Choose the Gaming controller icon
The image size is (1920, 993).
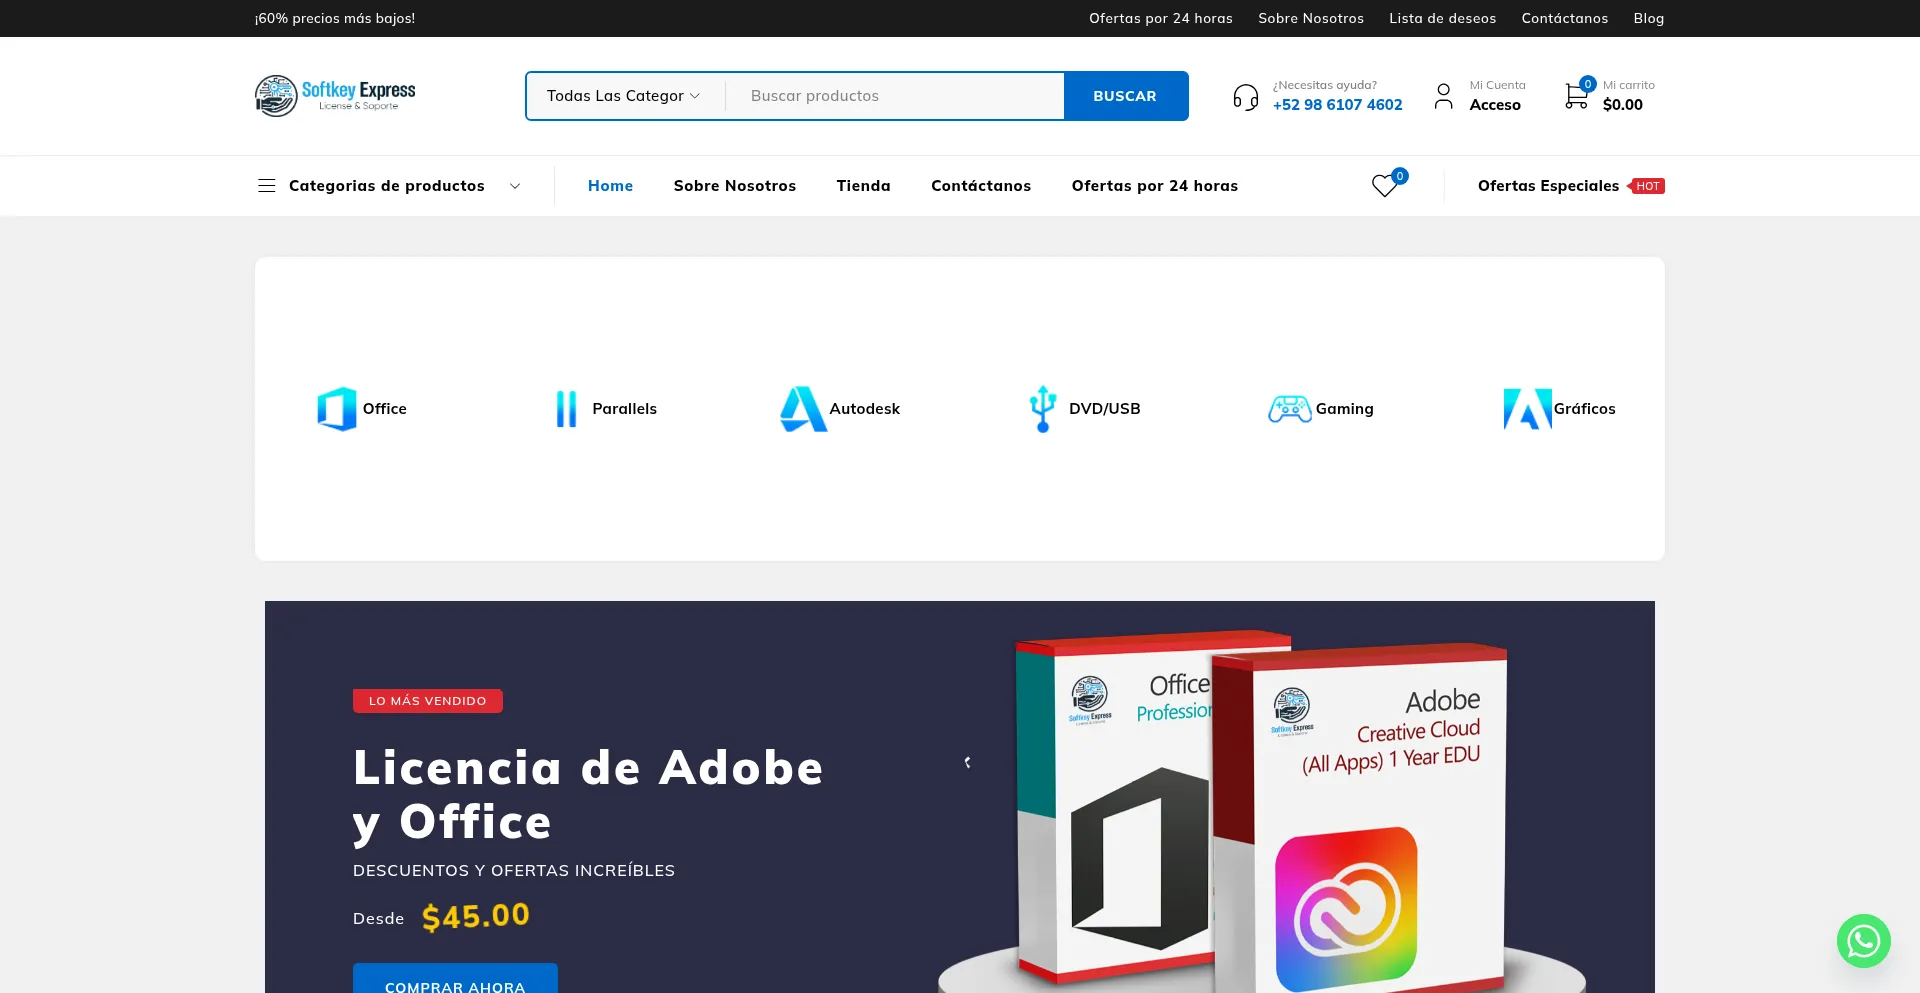tap(1289, 409)
